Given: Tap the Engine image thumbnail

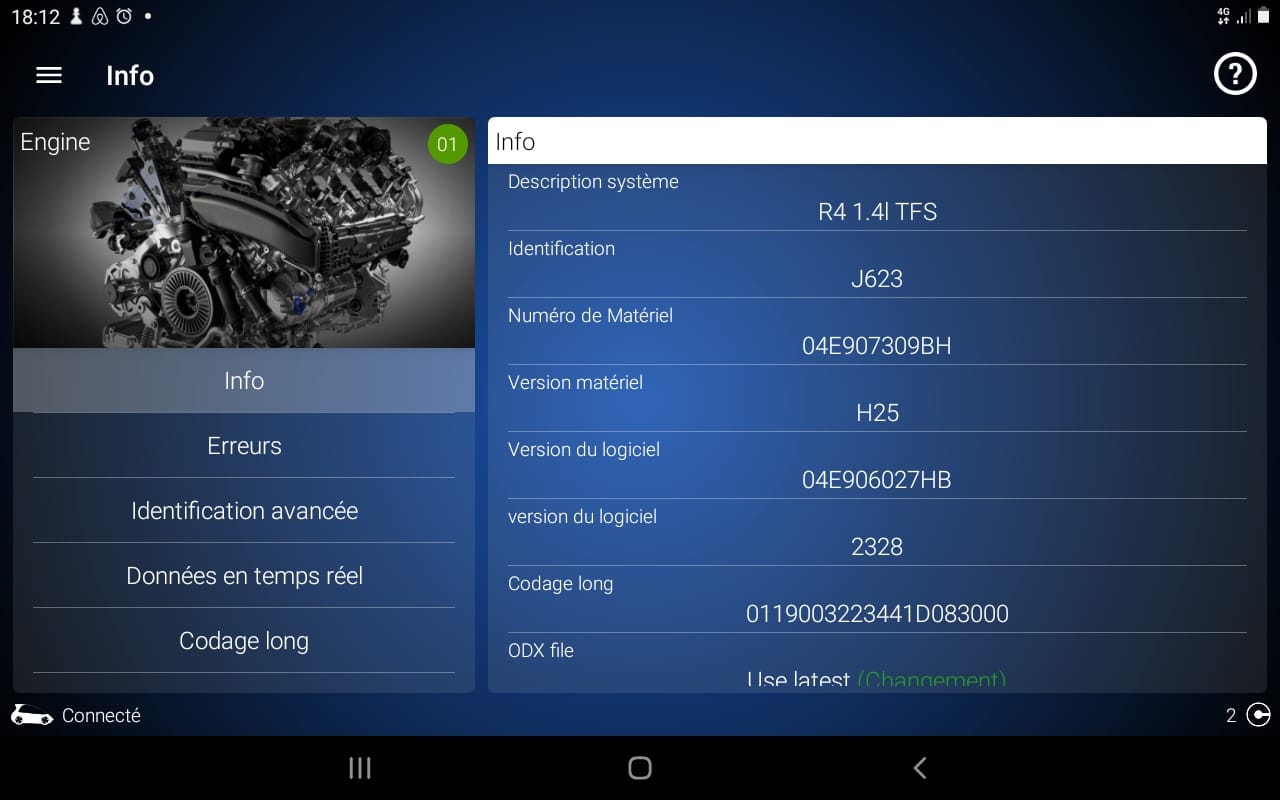Looking at the screenshot, I should coord(244,233).
